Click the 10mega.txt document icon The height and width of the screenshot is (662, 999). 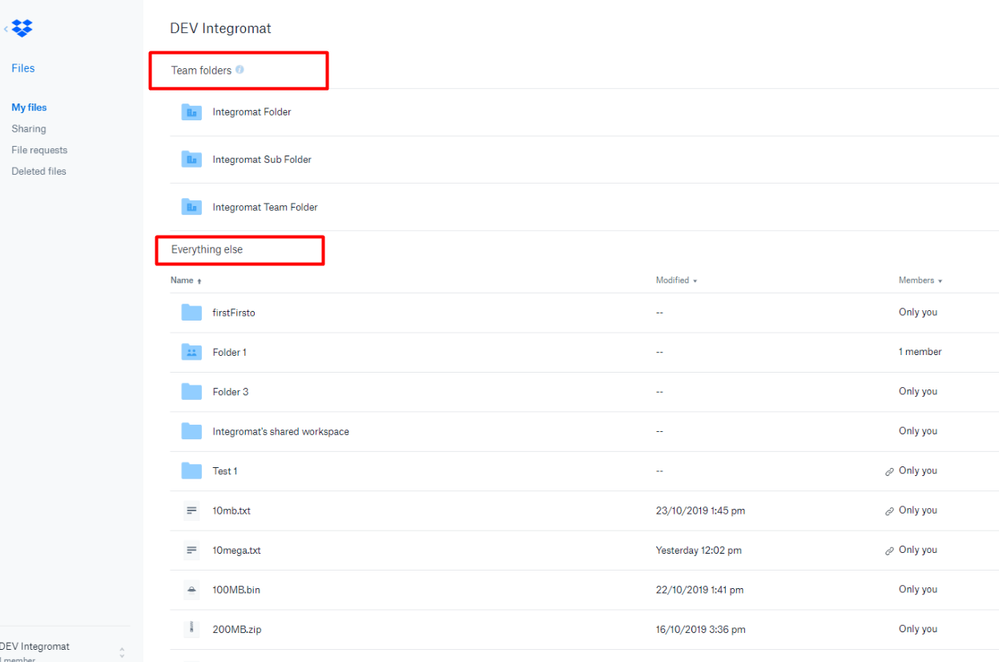[x=192, y=550]
